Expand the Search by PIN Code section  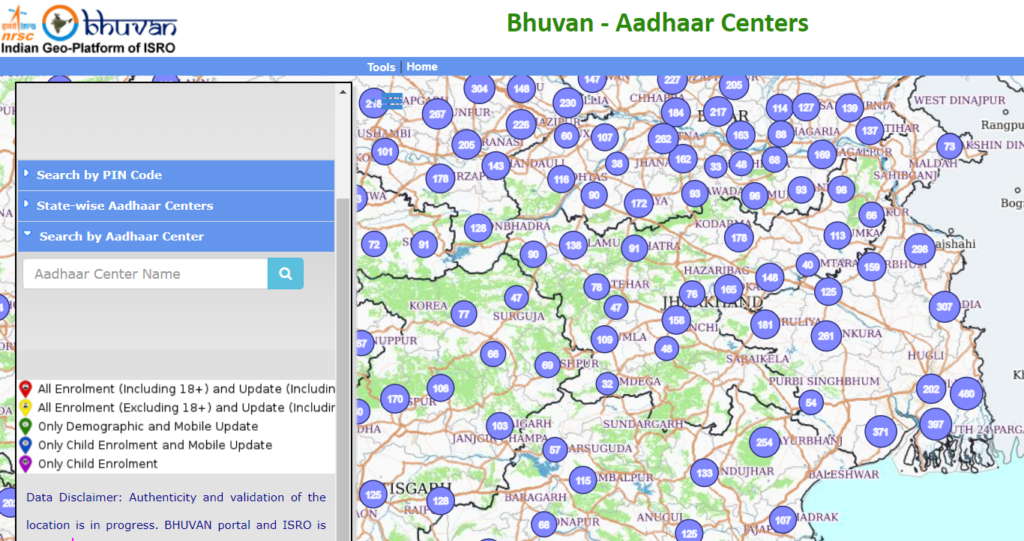(x=176, y=175)
